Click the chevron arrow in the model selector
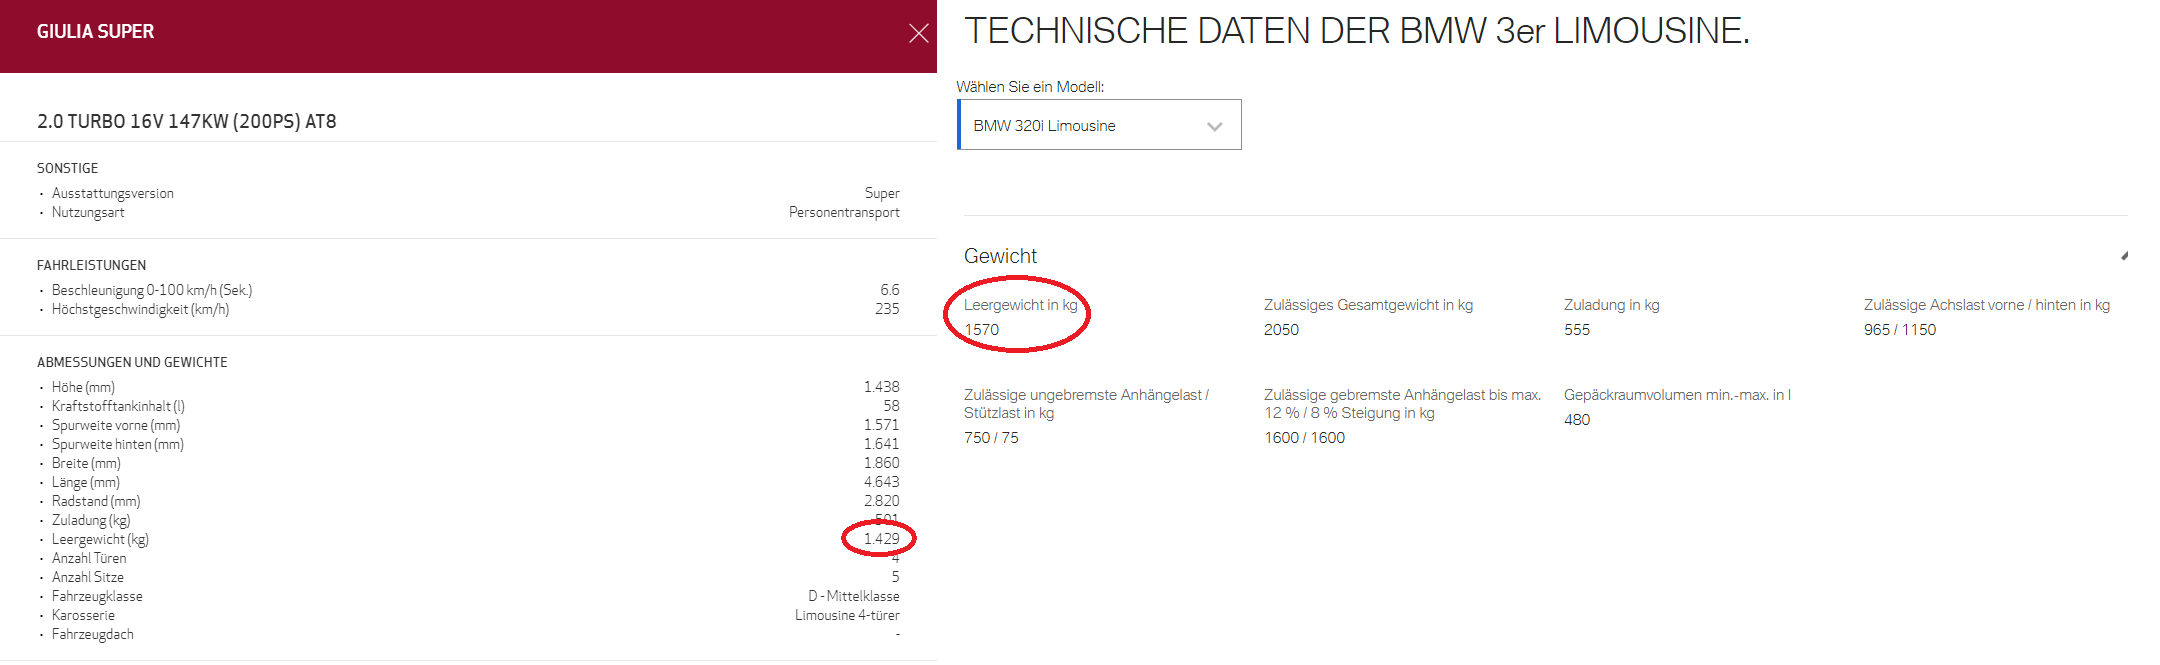This screenshot has width=2160, height=665. point(1214,126)
